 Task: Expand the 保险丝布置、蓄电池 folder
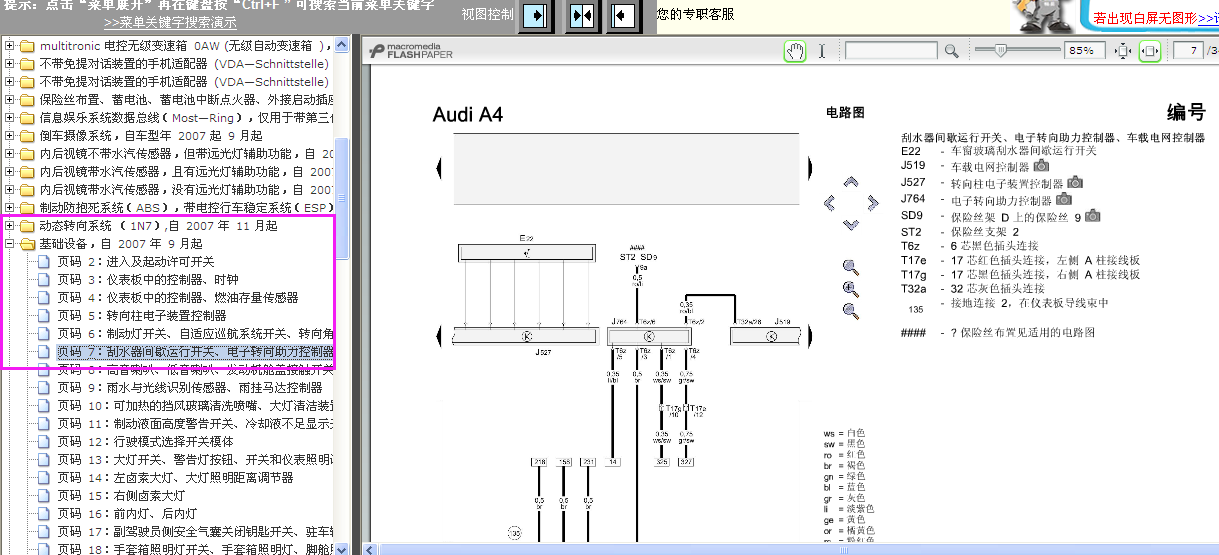click(x=10, y=100)
